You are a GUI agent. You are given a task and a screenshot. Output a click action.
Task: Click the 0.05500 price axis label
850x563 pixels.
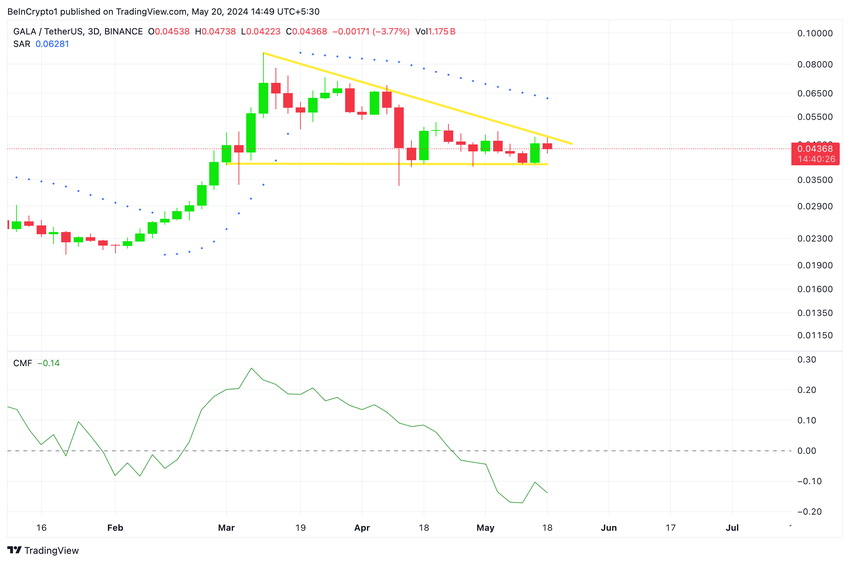pyautogui.click(x=815, y=117)
